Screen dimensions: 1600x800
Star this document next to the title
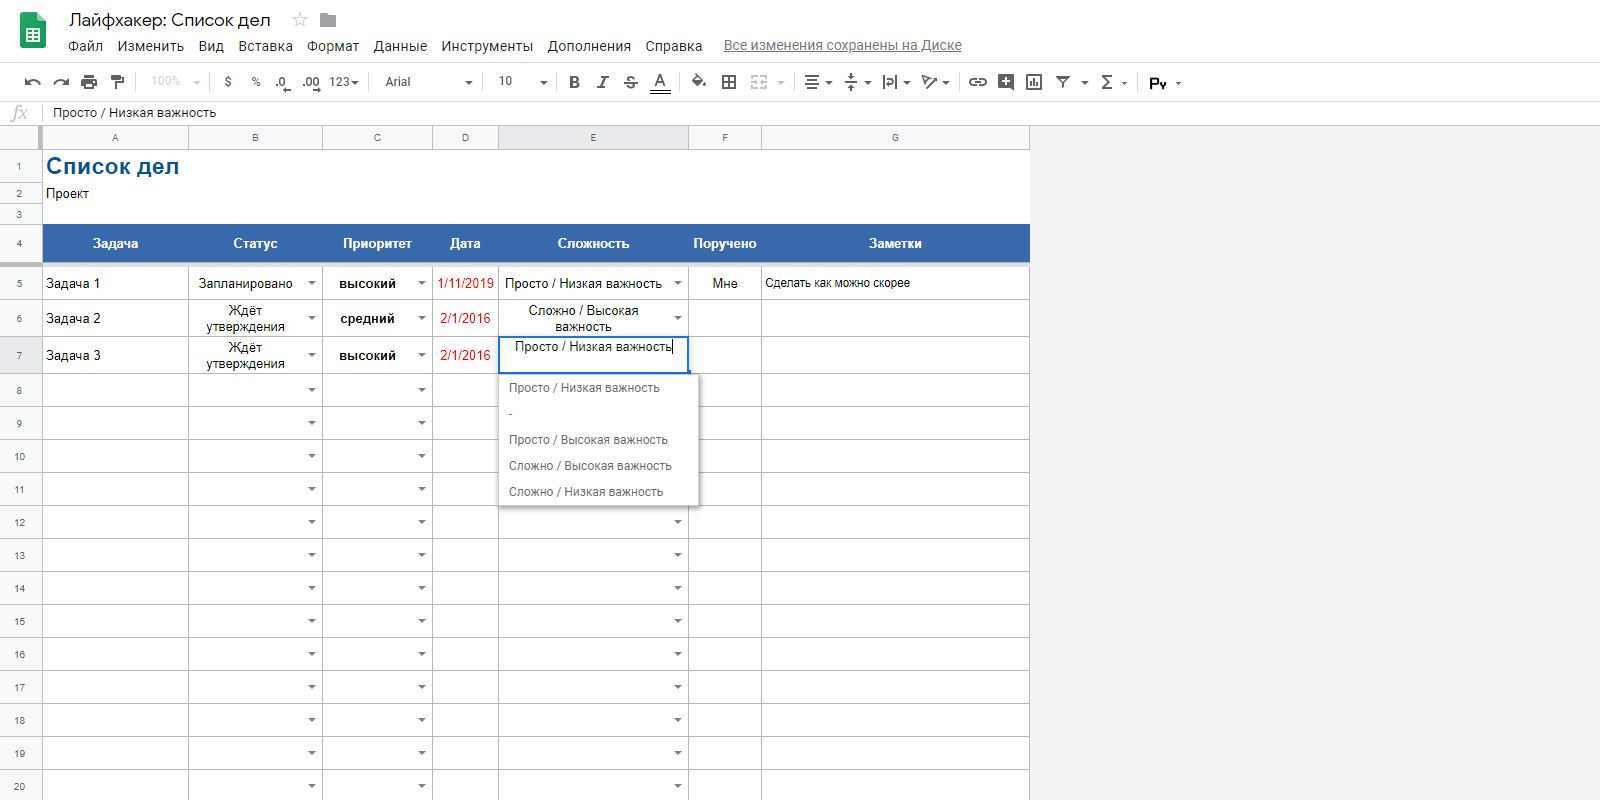click(299, 20)
